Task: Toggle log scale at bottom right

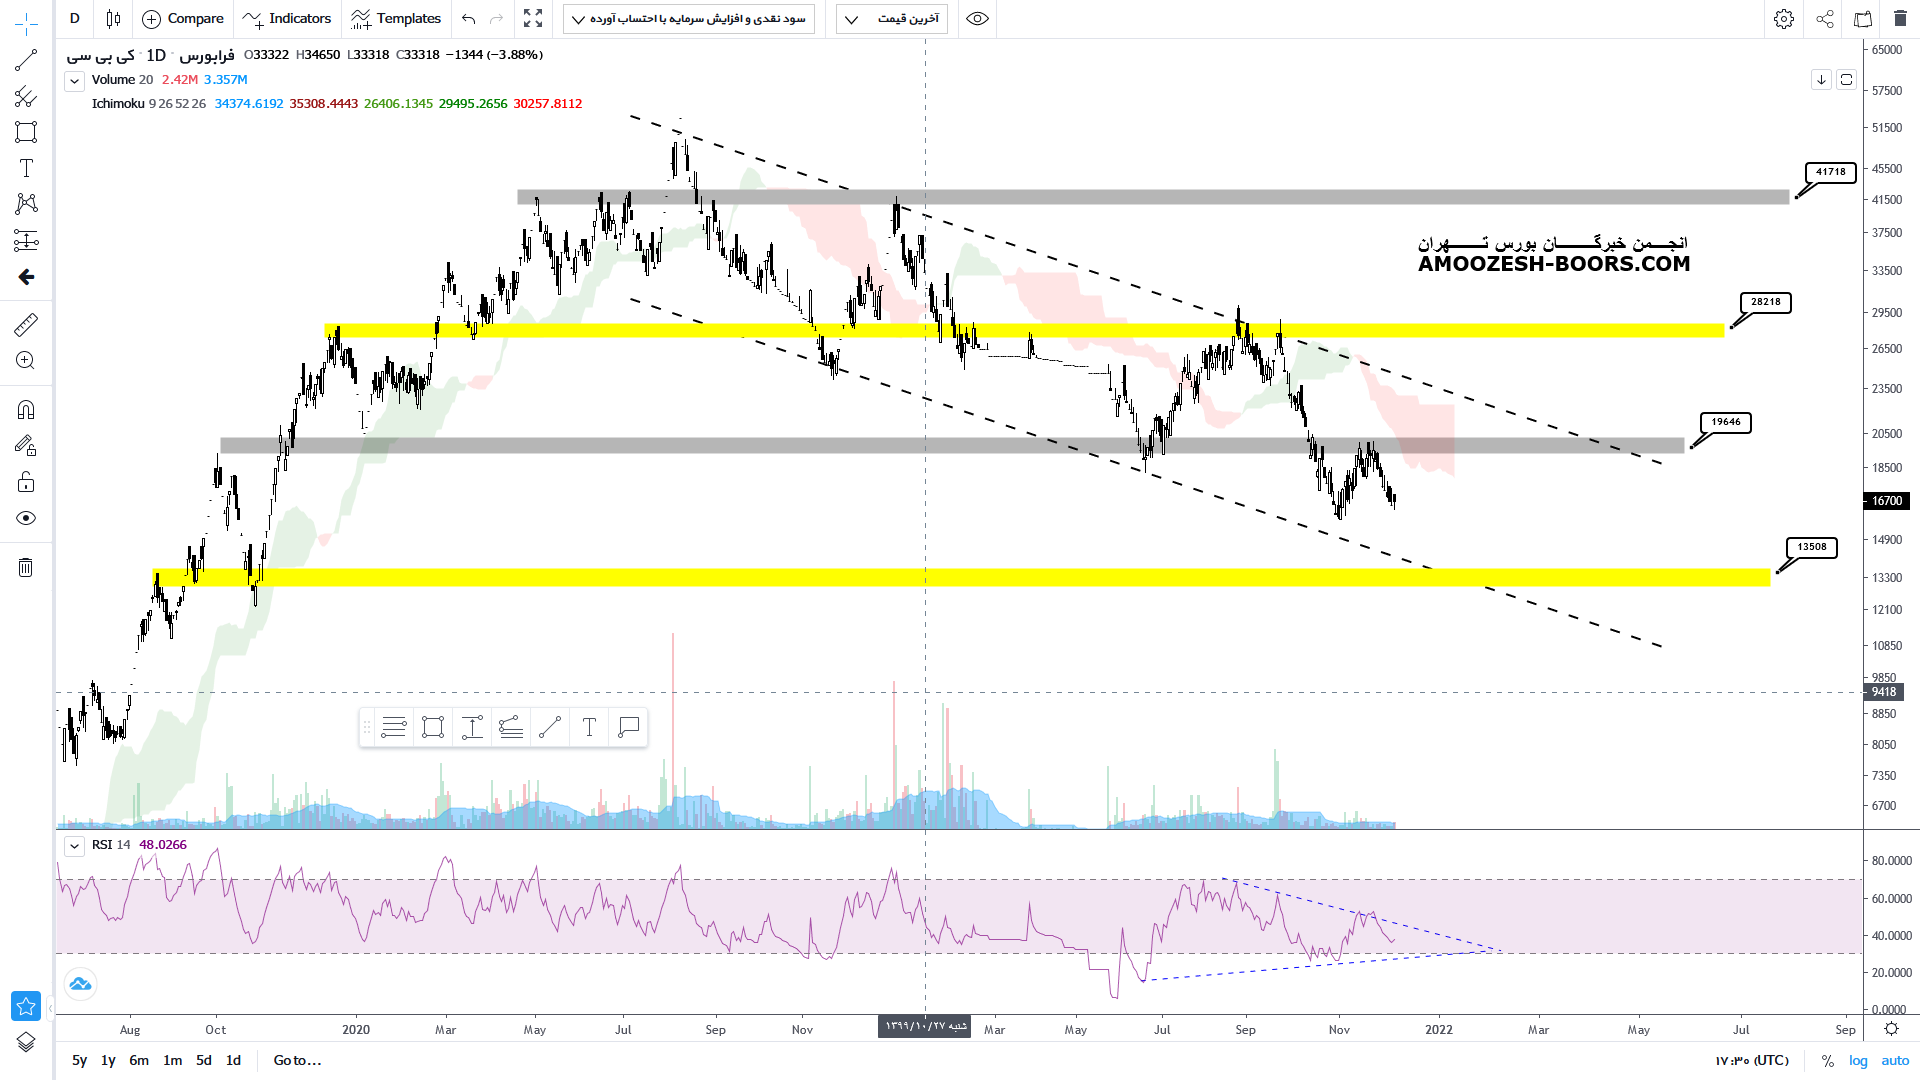Action: (1858, 1060)
